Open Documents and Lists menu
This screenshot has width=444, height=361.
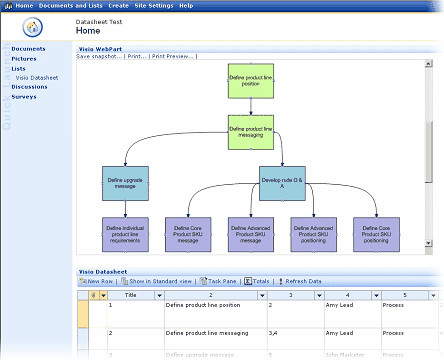tap(71, 6)
